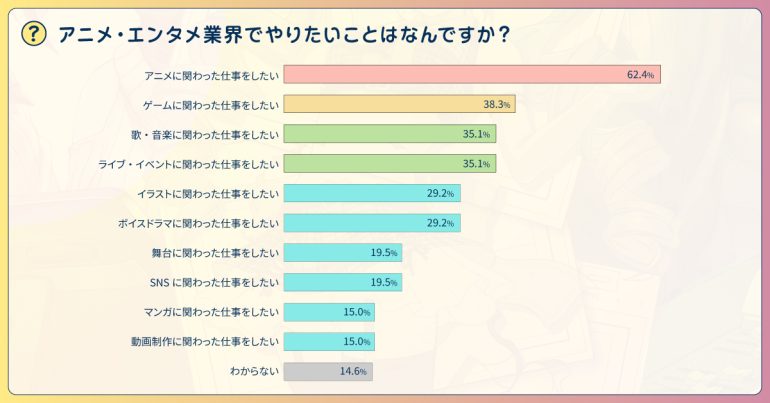Click the yellow question mark icon

(x=34, y=35)
